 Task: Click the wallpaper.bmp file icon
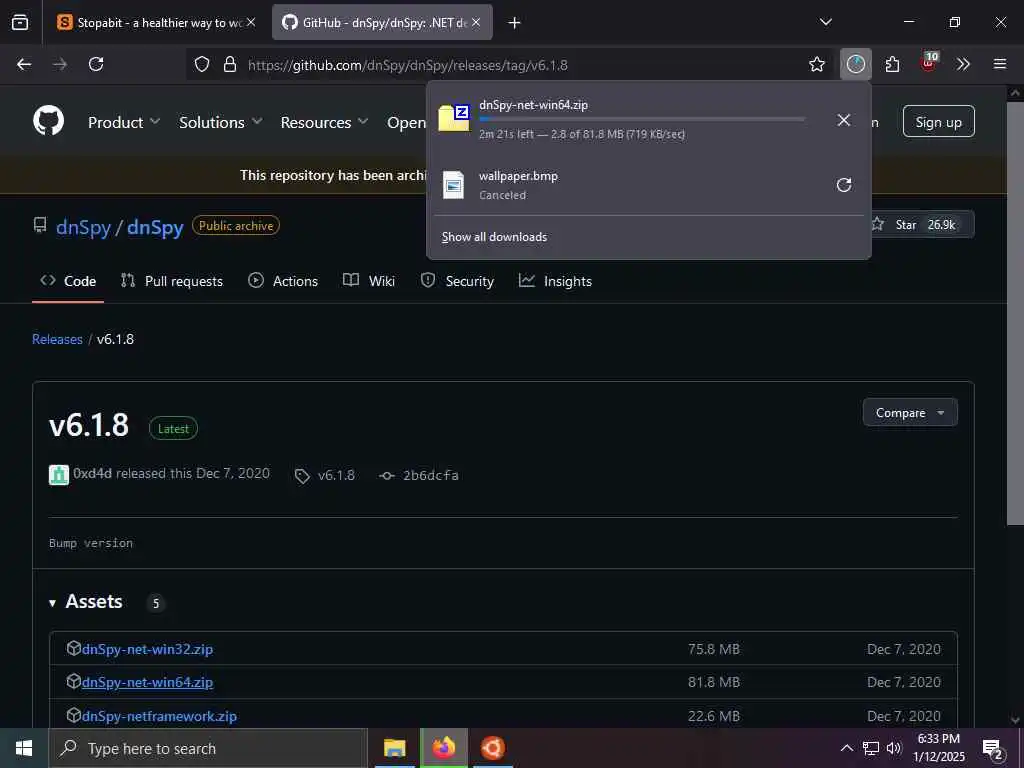pyautogui.click(x=453, y=185)
